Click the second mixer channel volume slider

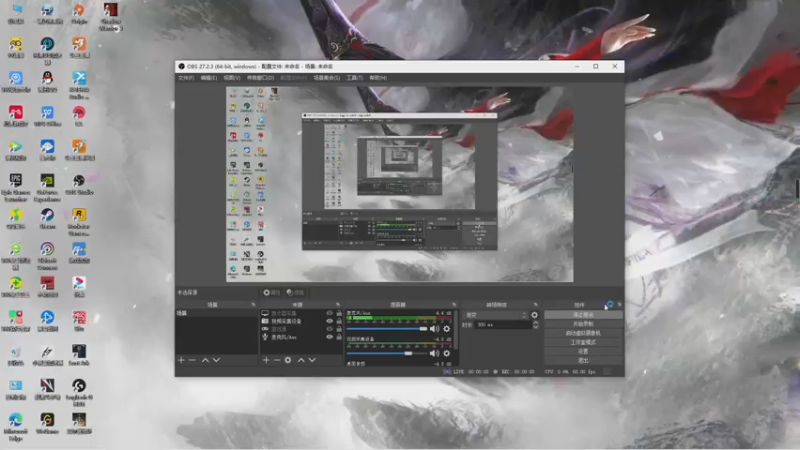387,353
